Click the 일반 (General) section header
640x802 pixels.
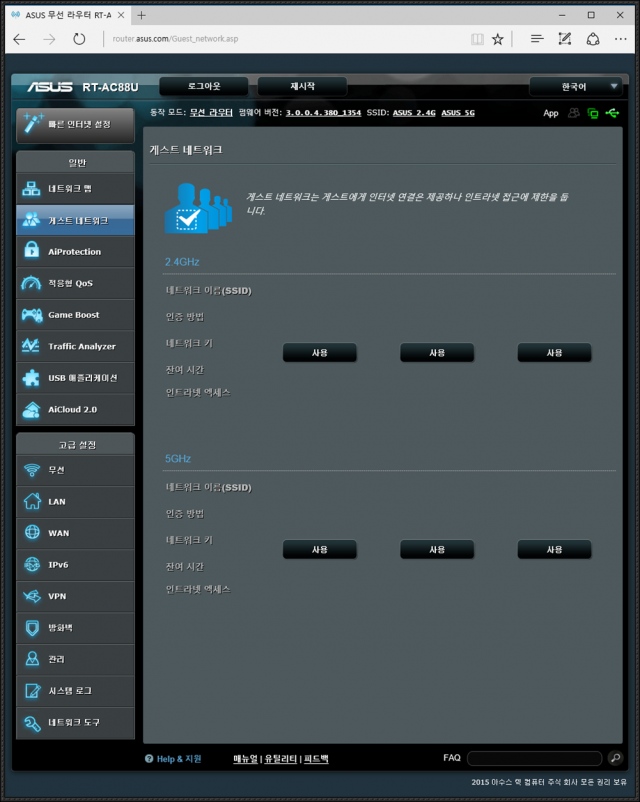[x=76, y=162]
